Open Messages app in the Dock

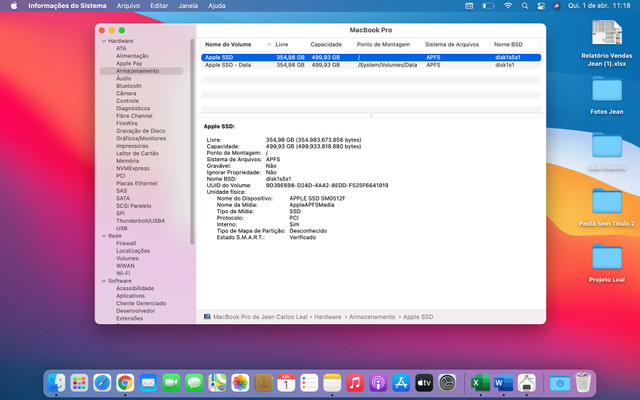[x=194, y=383]
